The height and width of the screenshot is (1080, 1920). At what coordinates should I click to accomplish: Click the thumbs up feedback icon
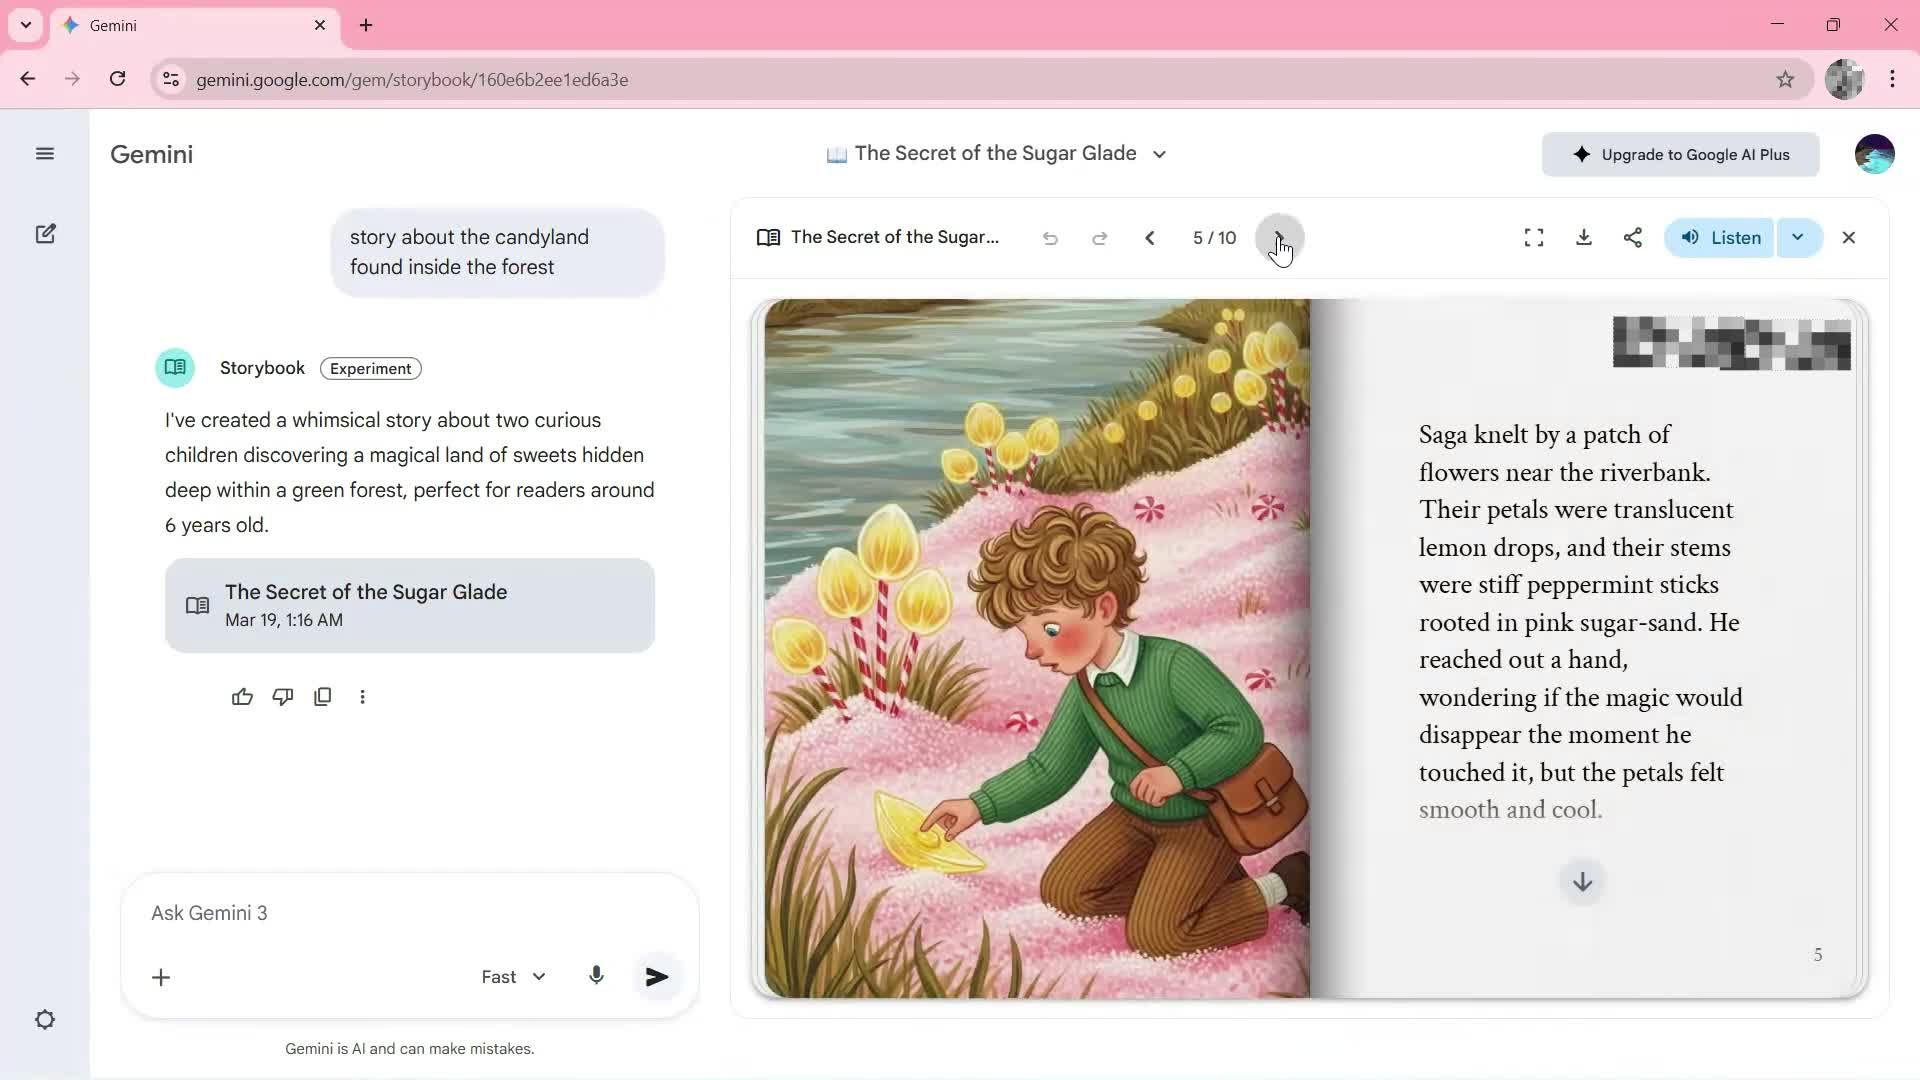pos(242,697)
